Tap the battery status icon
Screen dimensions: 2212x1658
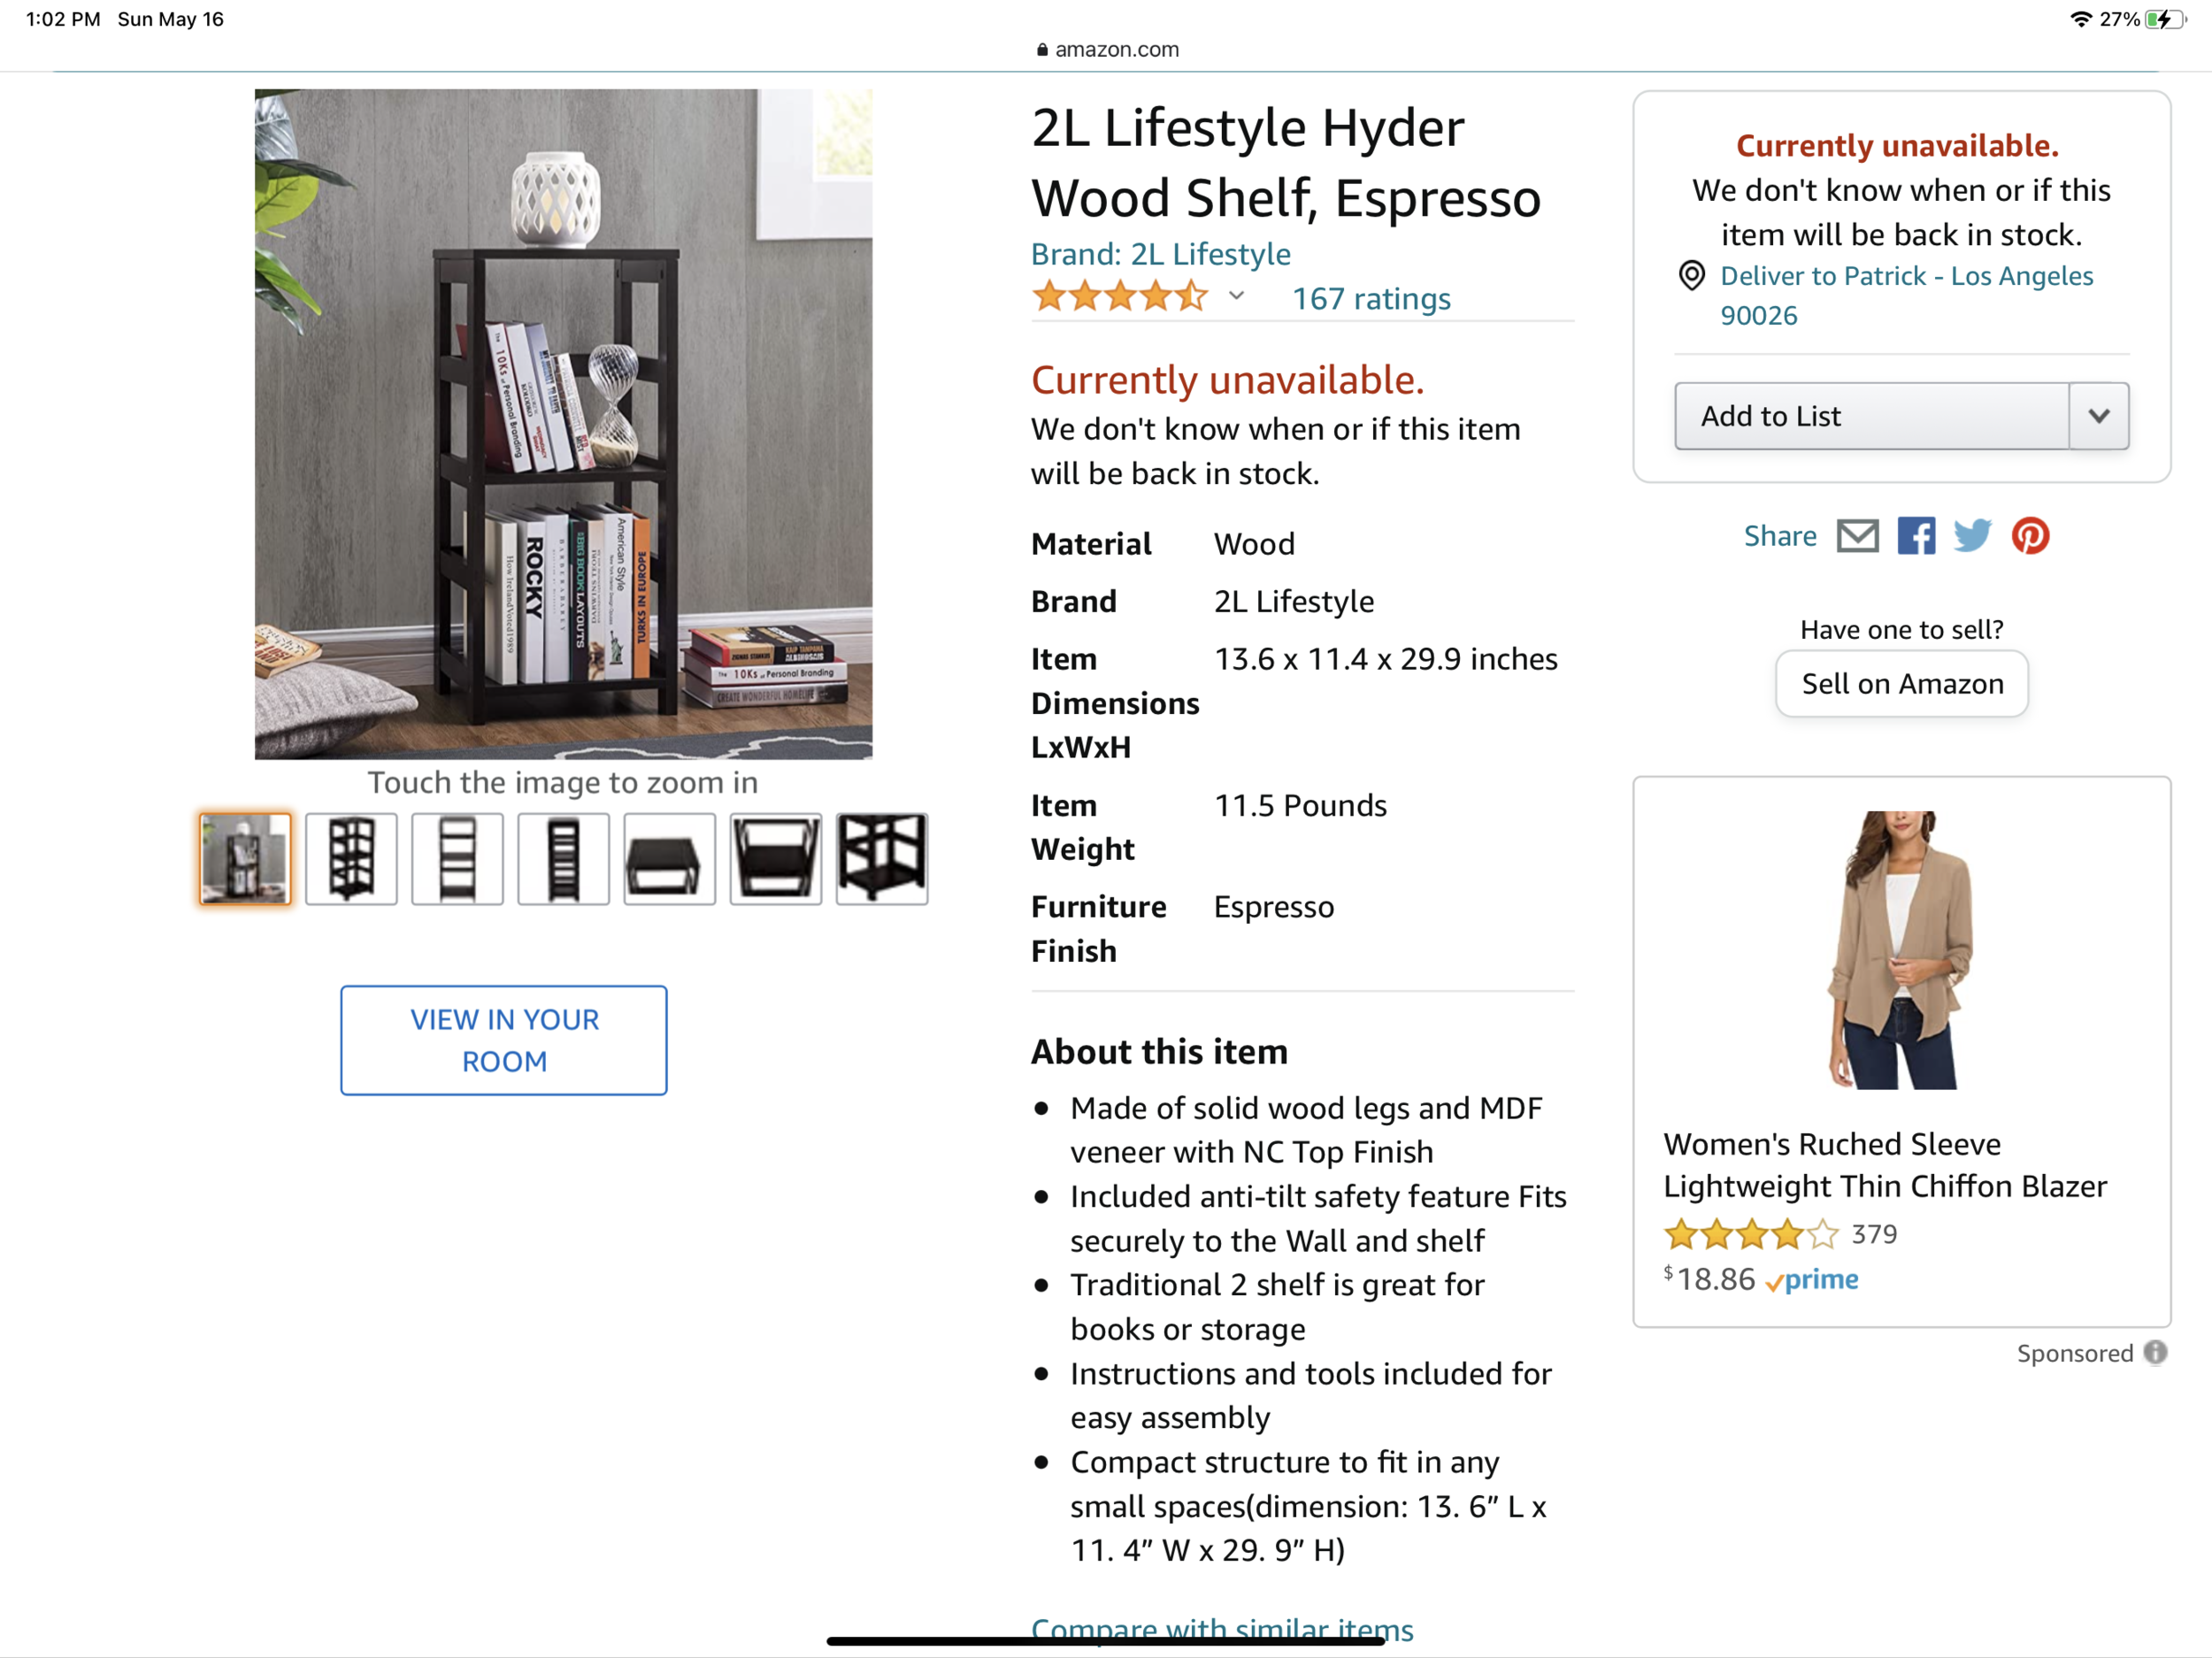pos(2165,19)
